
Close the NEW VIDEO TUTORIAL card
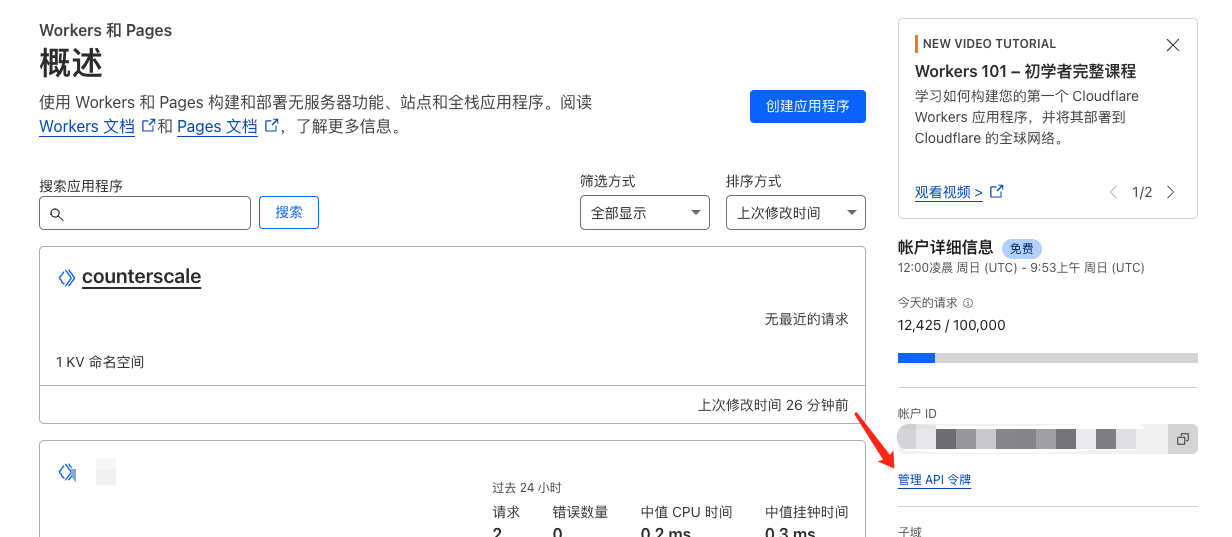tap(1173, 45)
